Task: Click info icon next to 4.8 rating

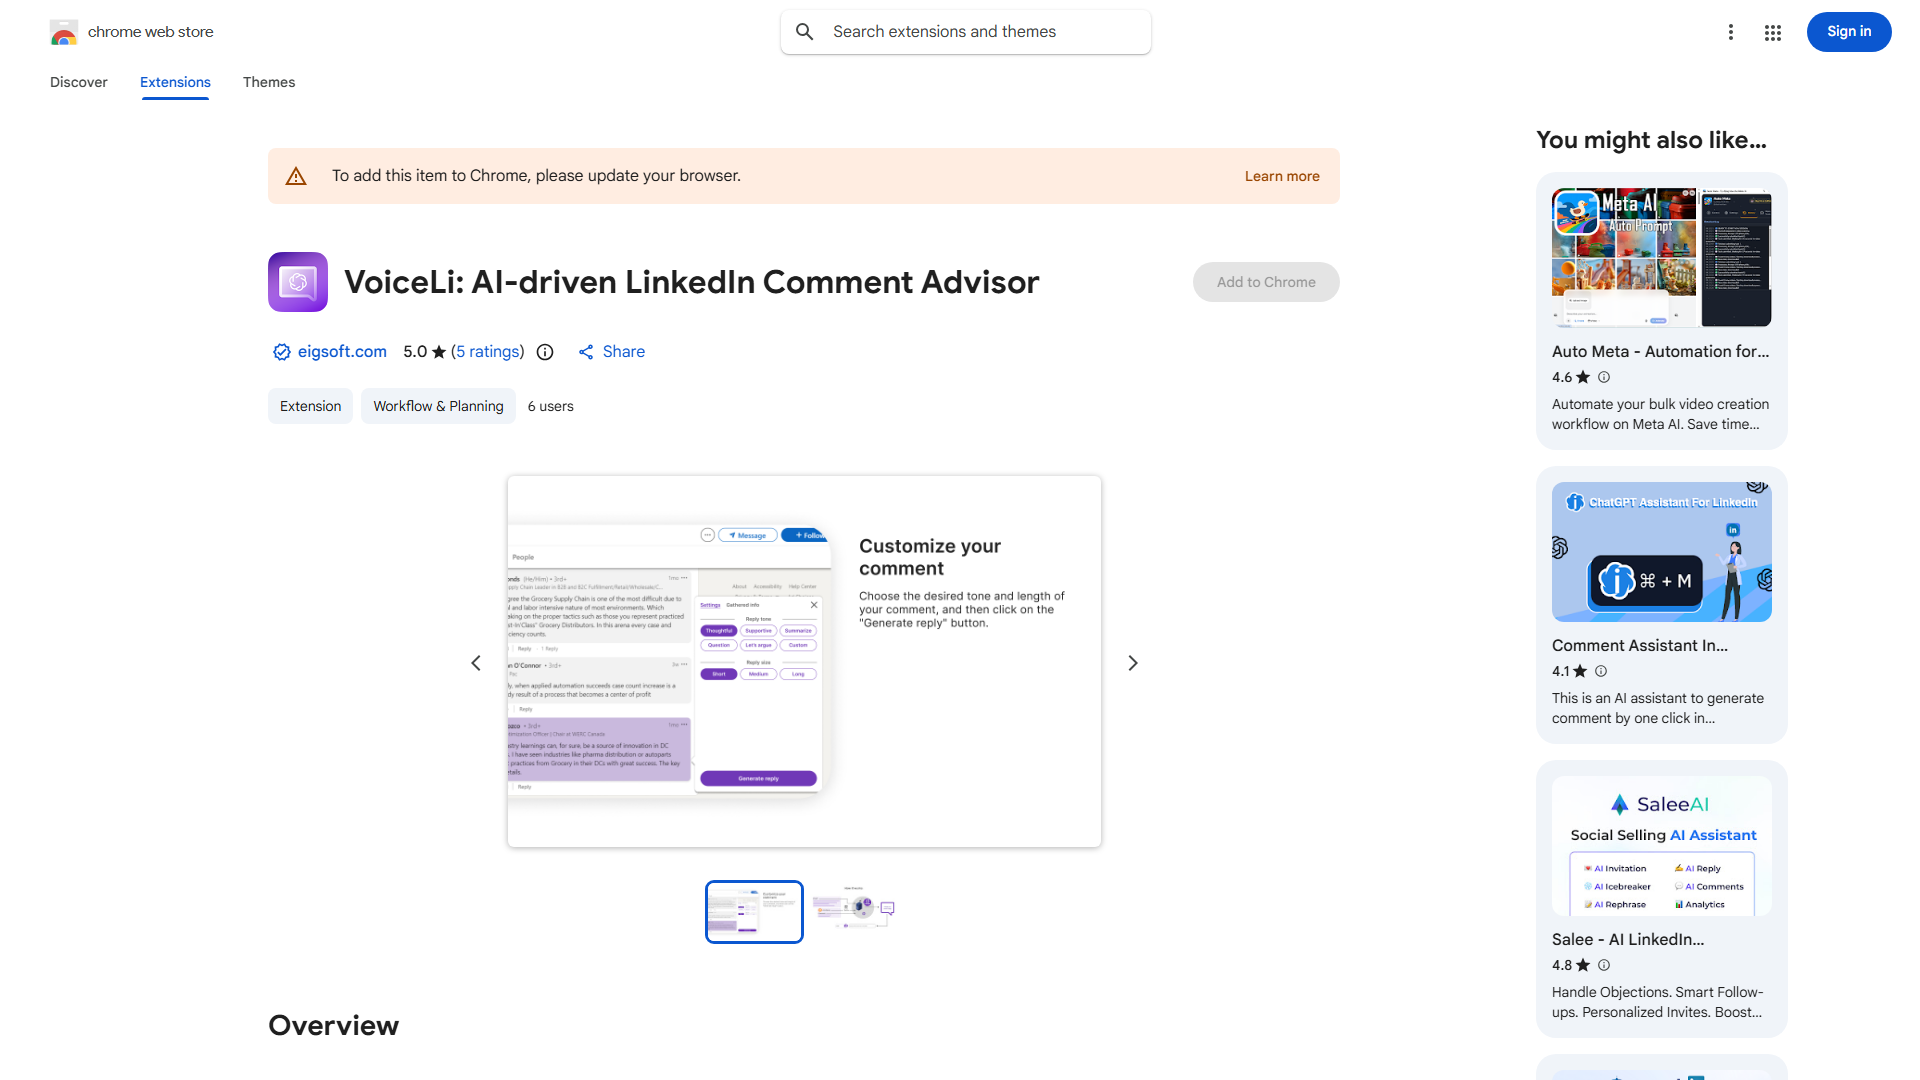Action: [1604, 965]
